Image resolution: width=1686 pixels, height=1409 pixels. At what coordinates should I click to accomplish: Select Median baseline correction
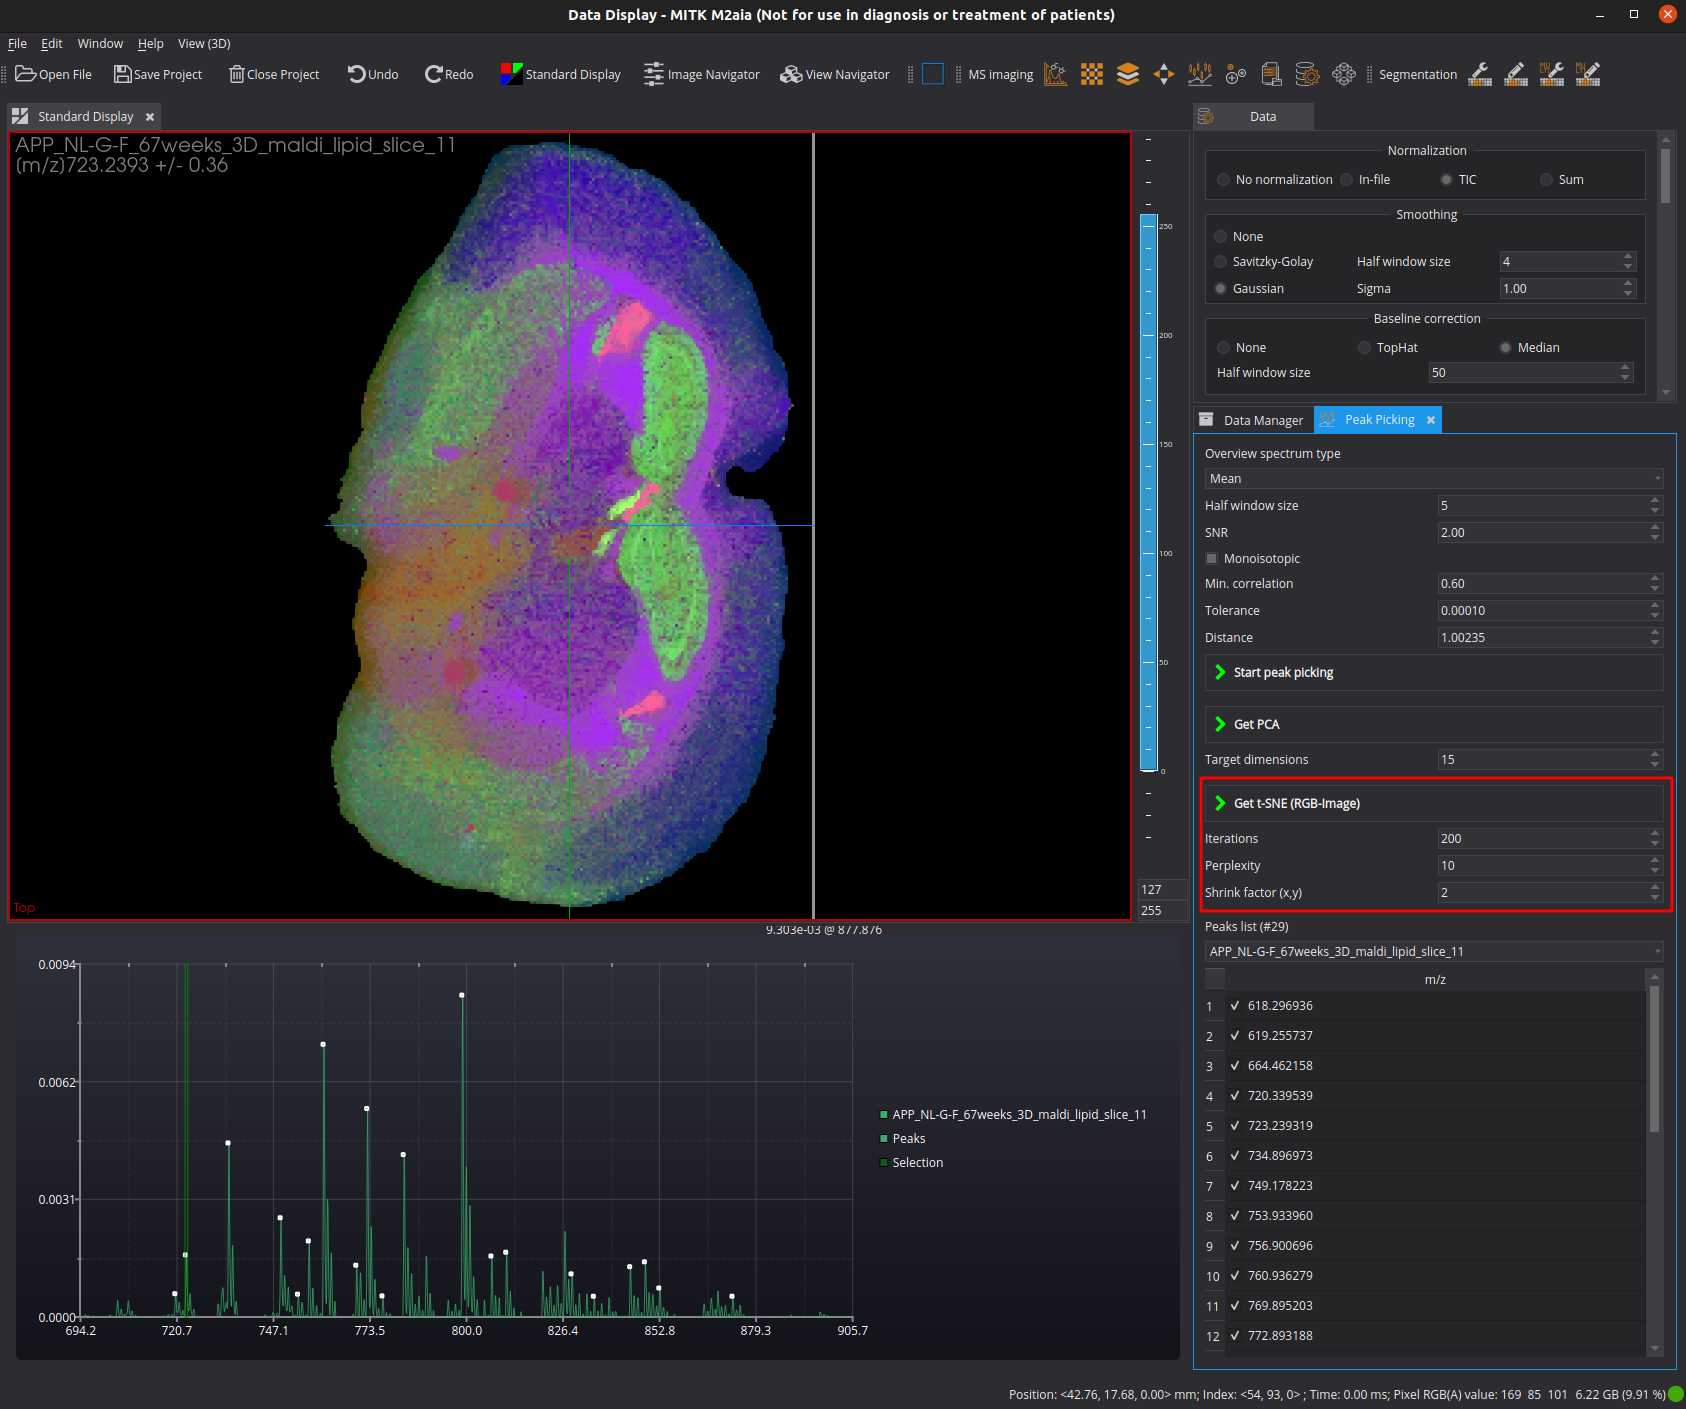pyautogui.click(x=1505, y=348)
